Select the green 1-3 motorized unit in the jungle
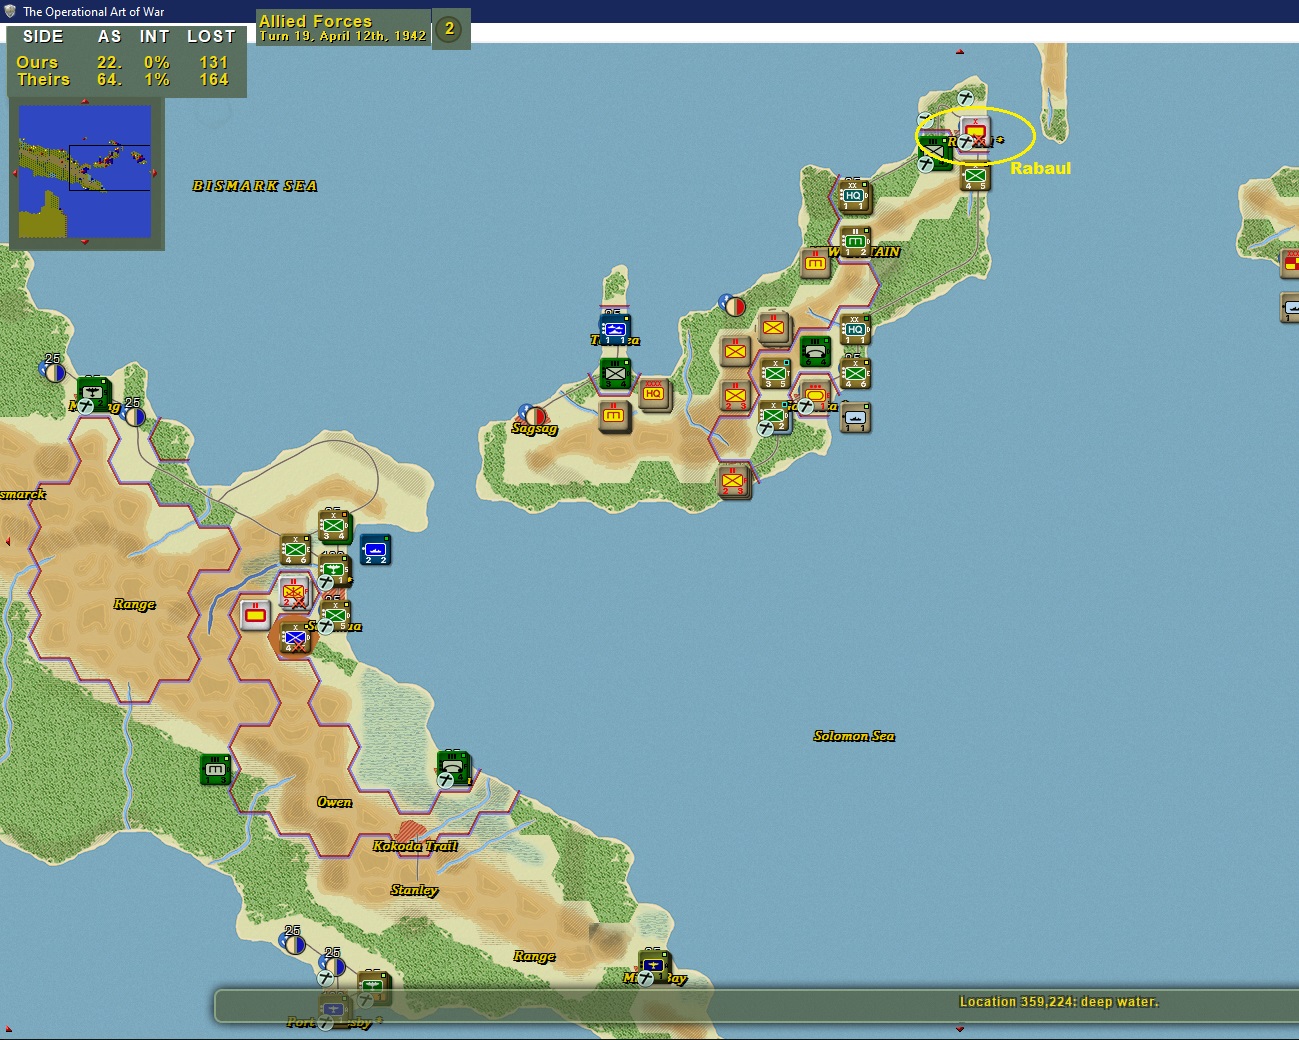 tap(215, 769)
